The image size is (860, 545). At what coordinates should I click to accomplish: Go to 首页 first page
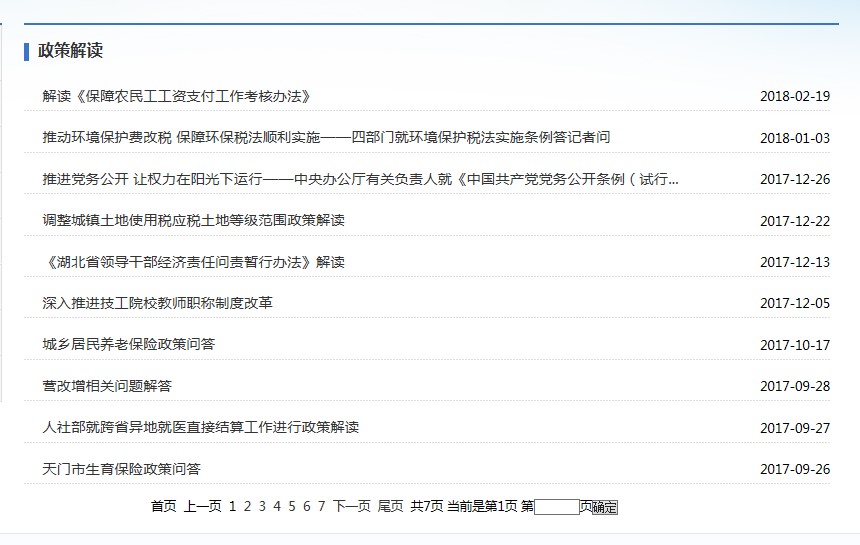click(x=163, y=506)
